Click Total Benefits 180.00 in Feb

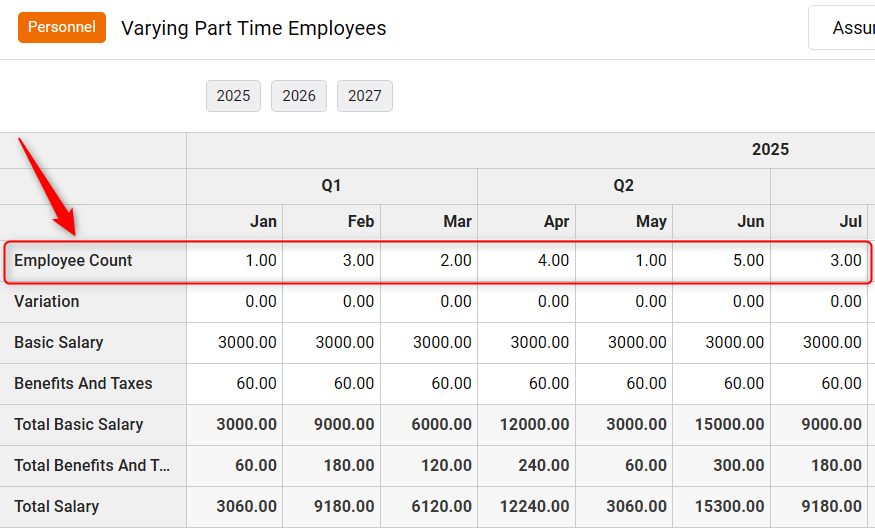point(331,466)
